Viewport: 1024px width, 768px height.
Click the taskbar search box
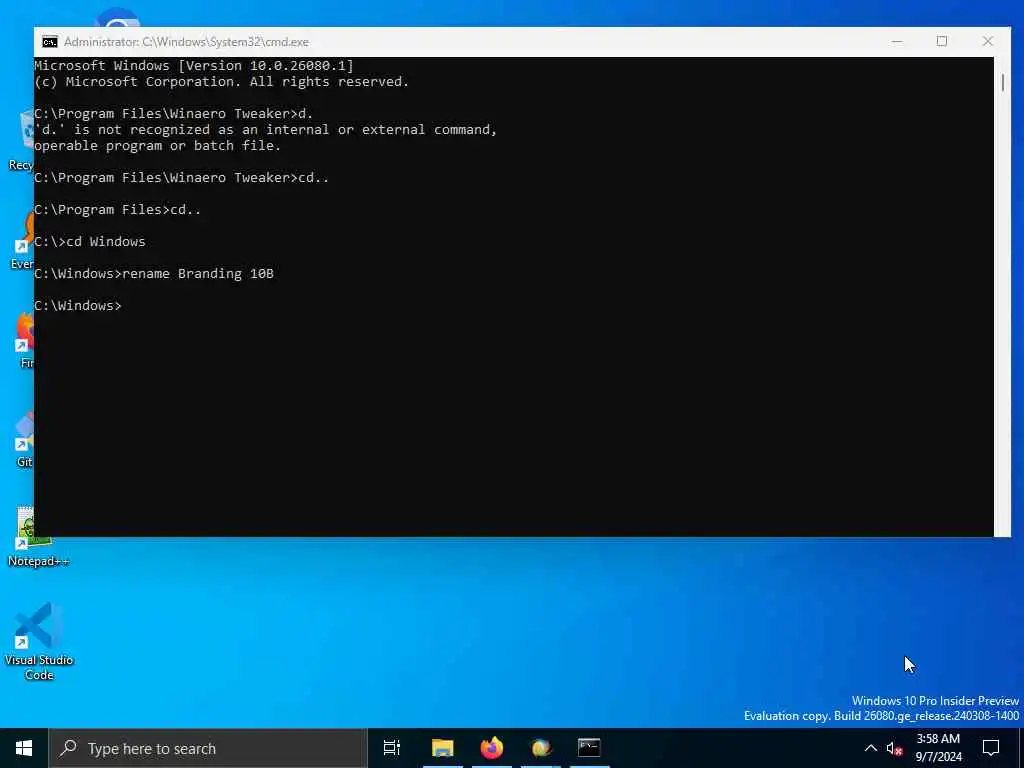coord(208,748)
